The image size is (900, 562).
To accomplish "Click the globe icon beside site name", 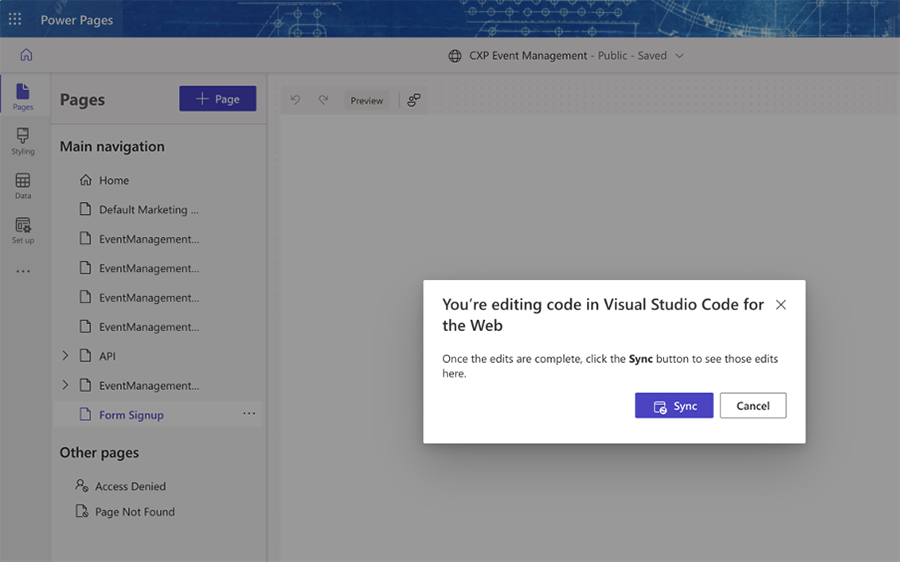I will coord(455,56).
